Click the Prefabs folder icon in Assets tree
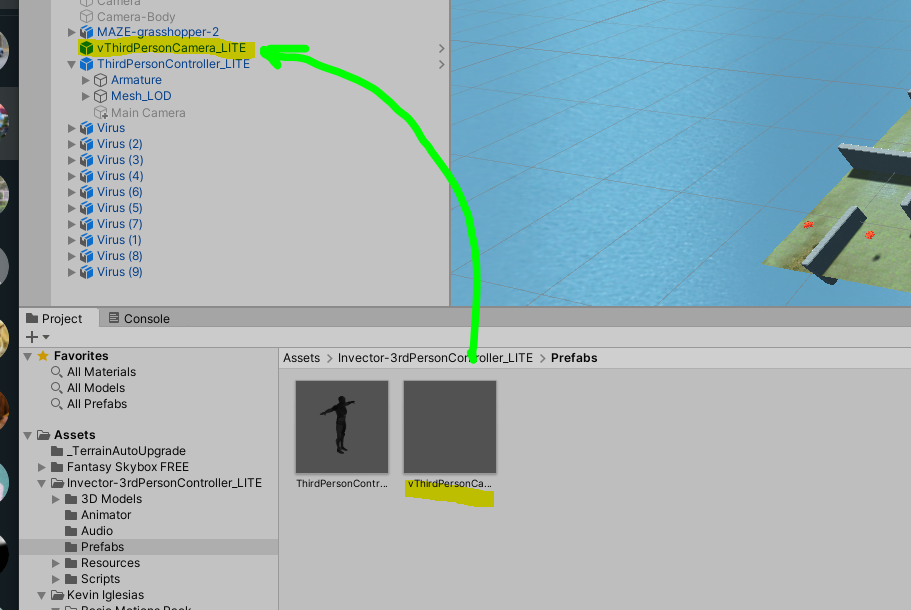Screen dimensions: 911x610 pyautogui.click(x=71, y=547)
